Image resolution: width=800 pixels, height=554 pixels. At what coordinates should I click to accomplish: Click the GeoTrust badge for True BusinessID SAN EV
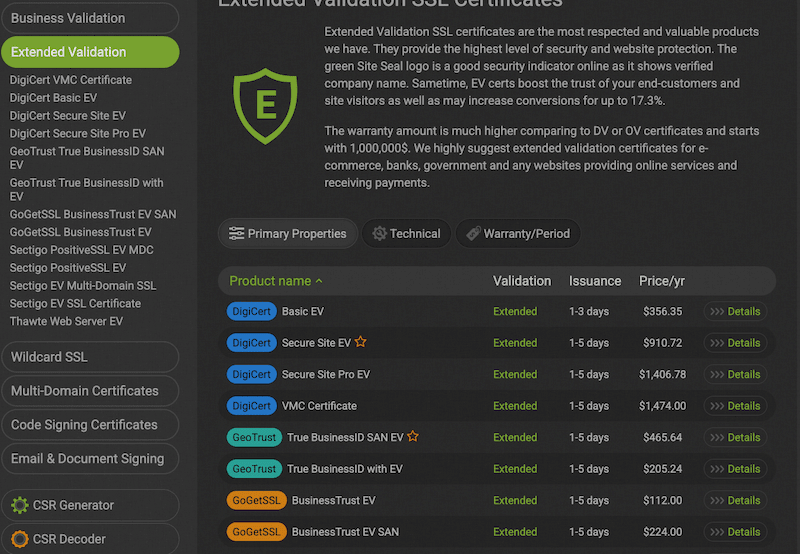point(254,437)
